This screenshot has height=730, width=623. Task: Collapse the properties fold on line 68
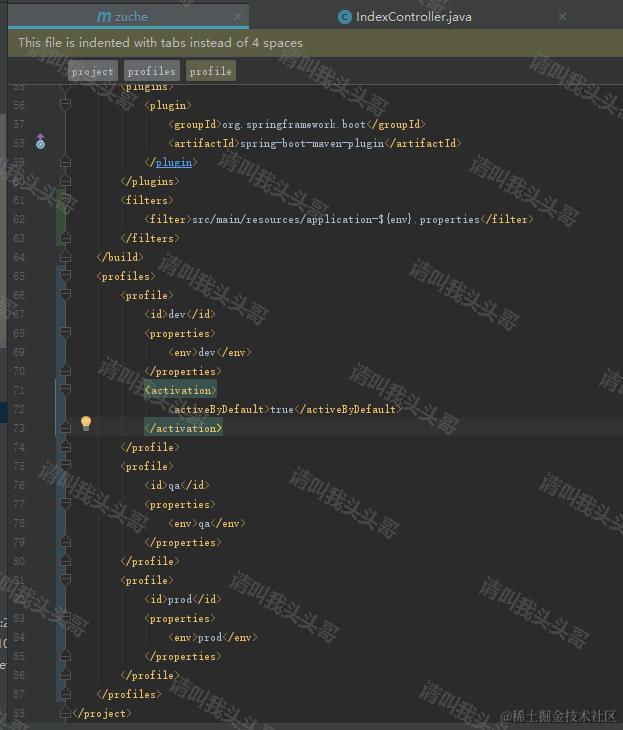tap(65, 333)
